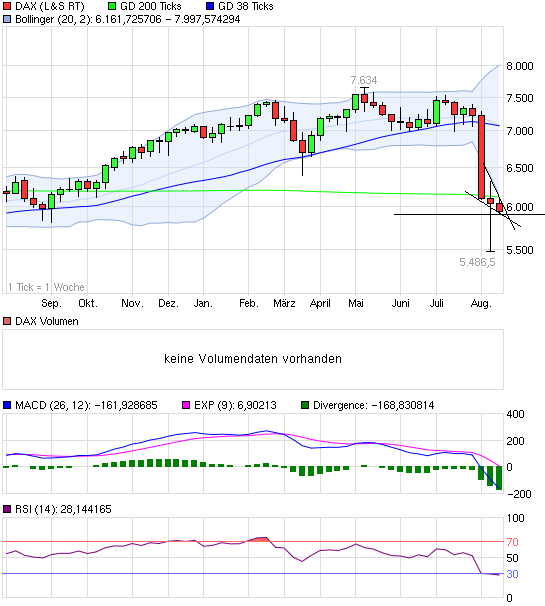Click the RSI (14): 28,144165 text
Screen dimensions: 545x606
63,509
